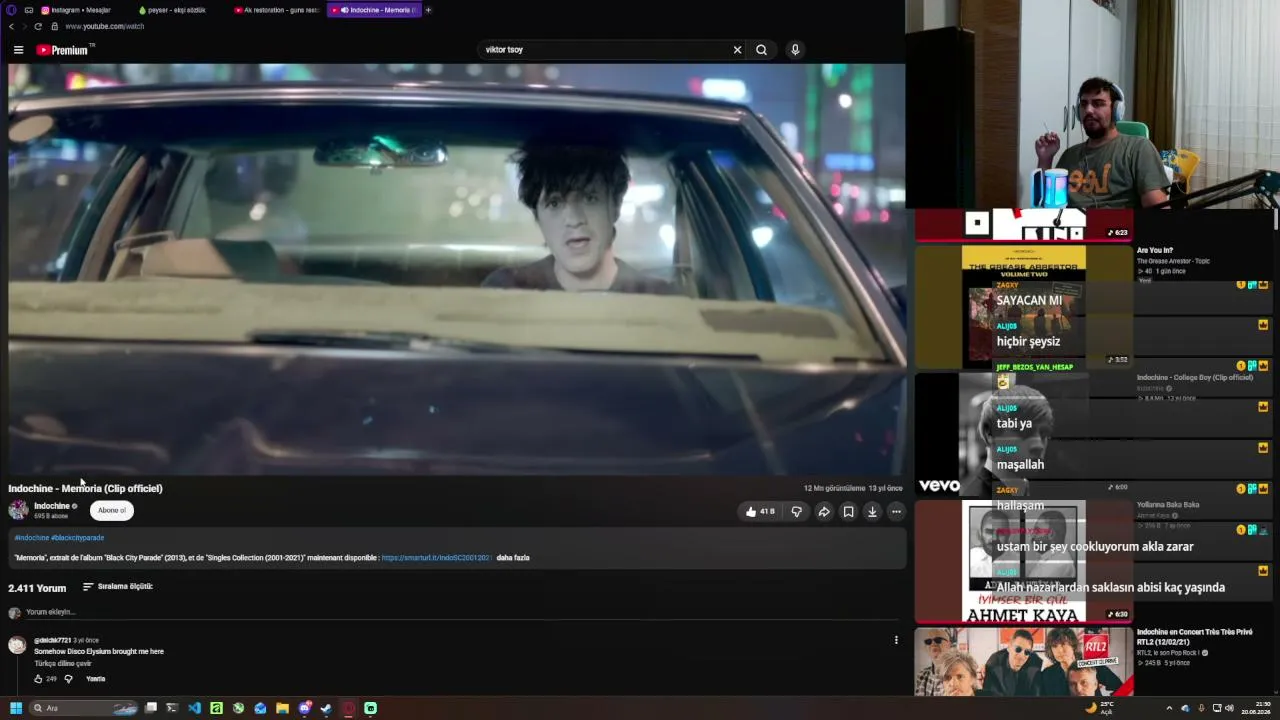Open the Indochine channel name link
Image resolution: width=1280 pixels, height=720 pixels.
(x=52, y=506)
